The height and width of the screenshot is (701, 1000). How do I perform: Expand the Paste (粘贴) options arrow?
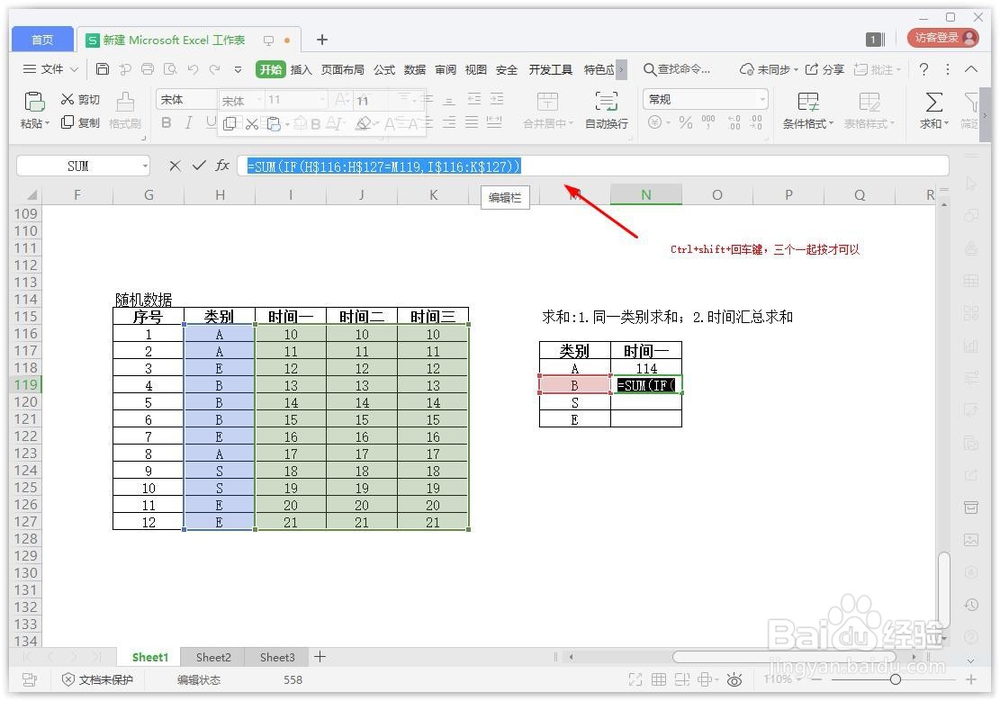[x=47, y=123]
